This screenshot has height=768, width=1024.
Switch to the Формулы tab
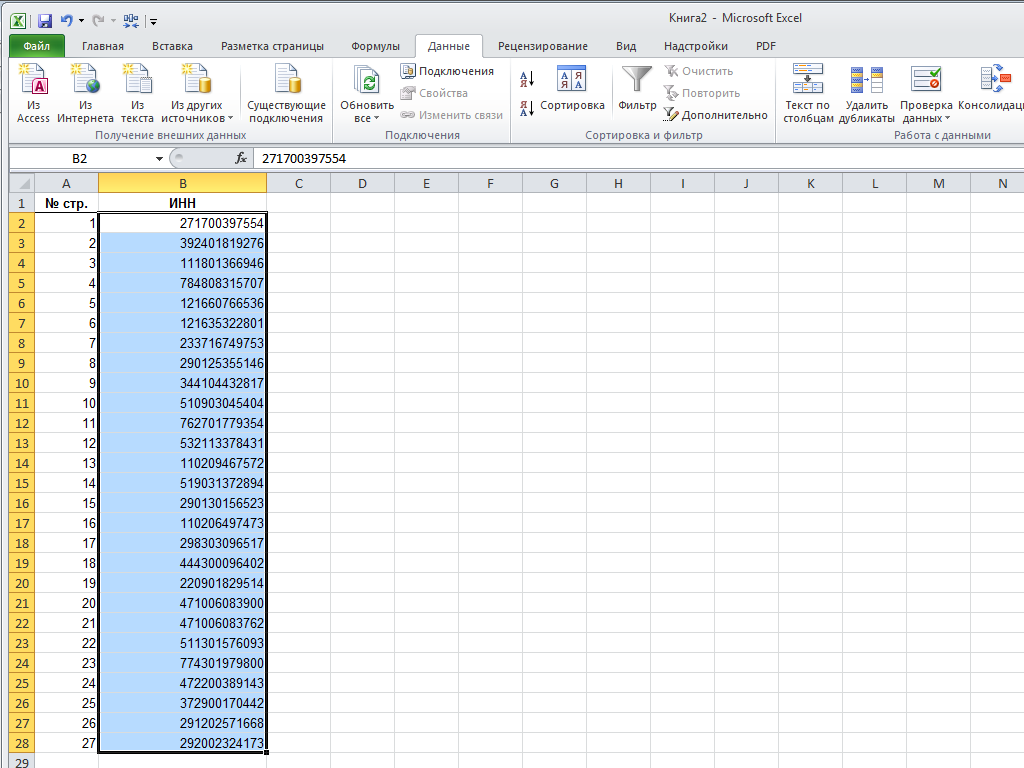tap(376, 46)
